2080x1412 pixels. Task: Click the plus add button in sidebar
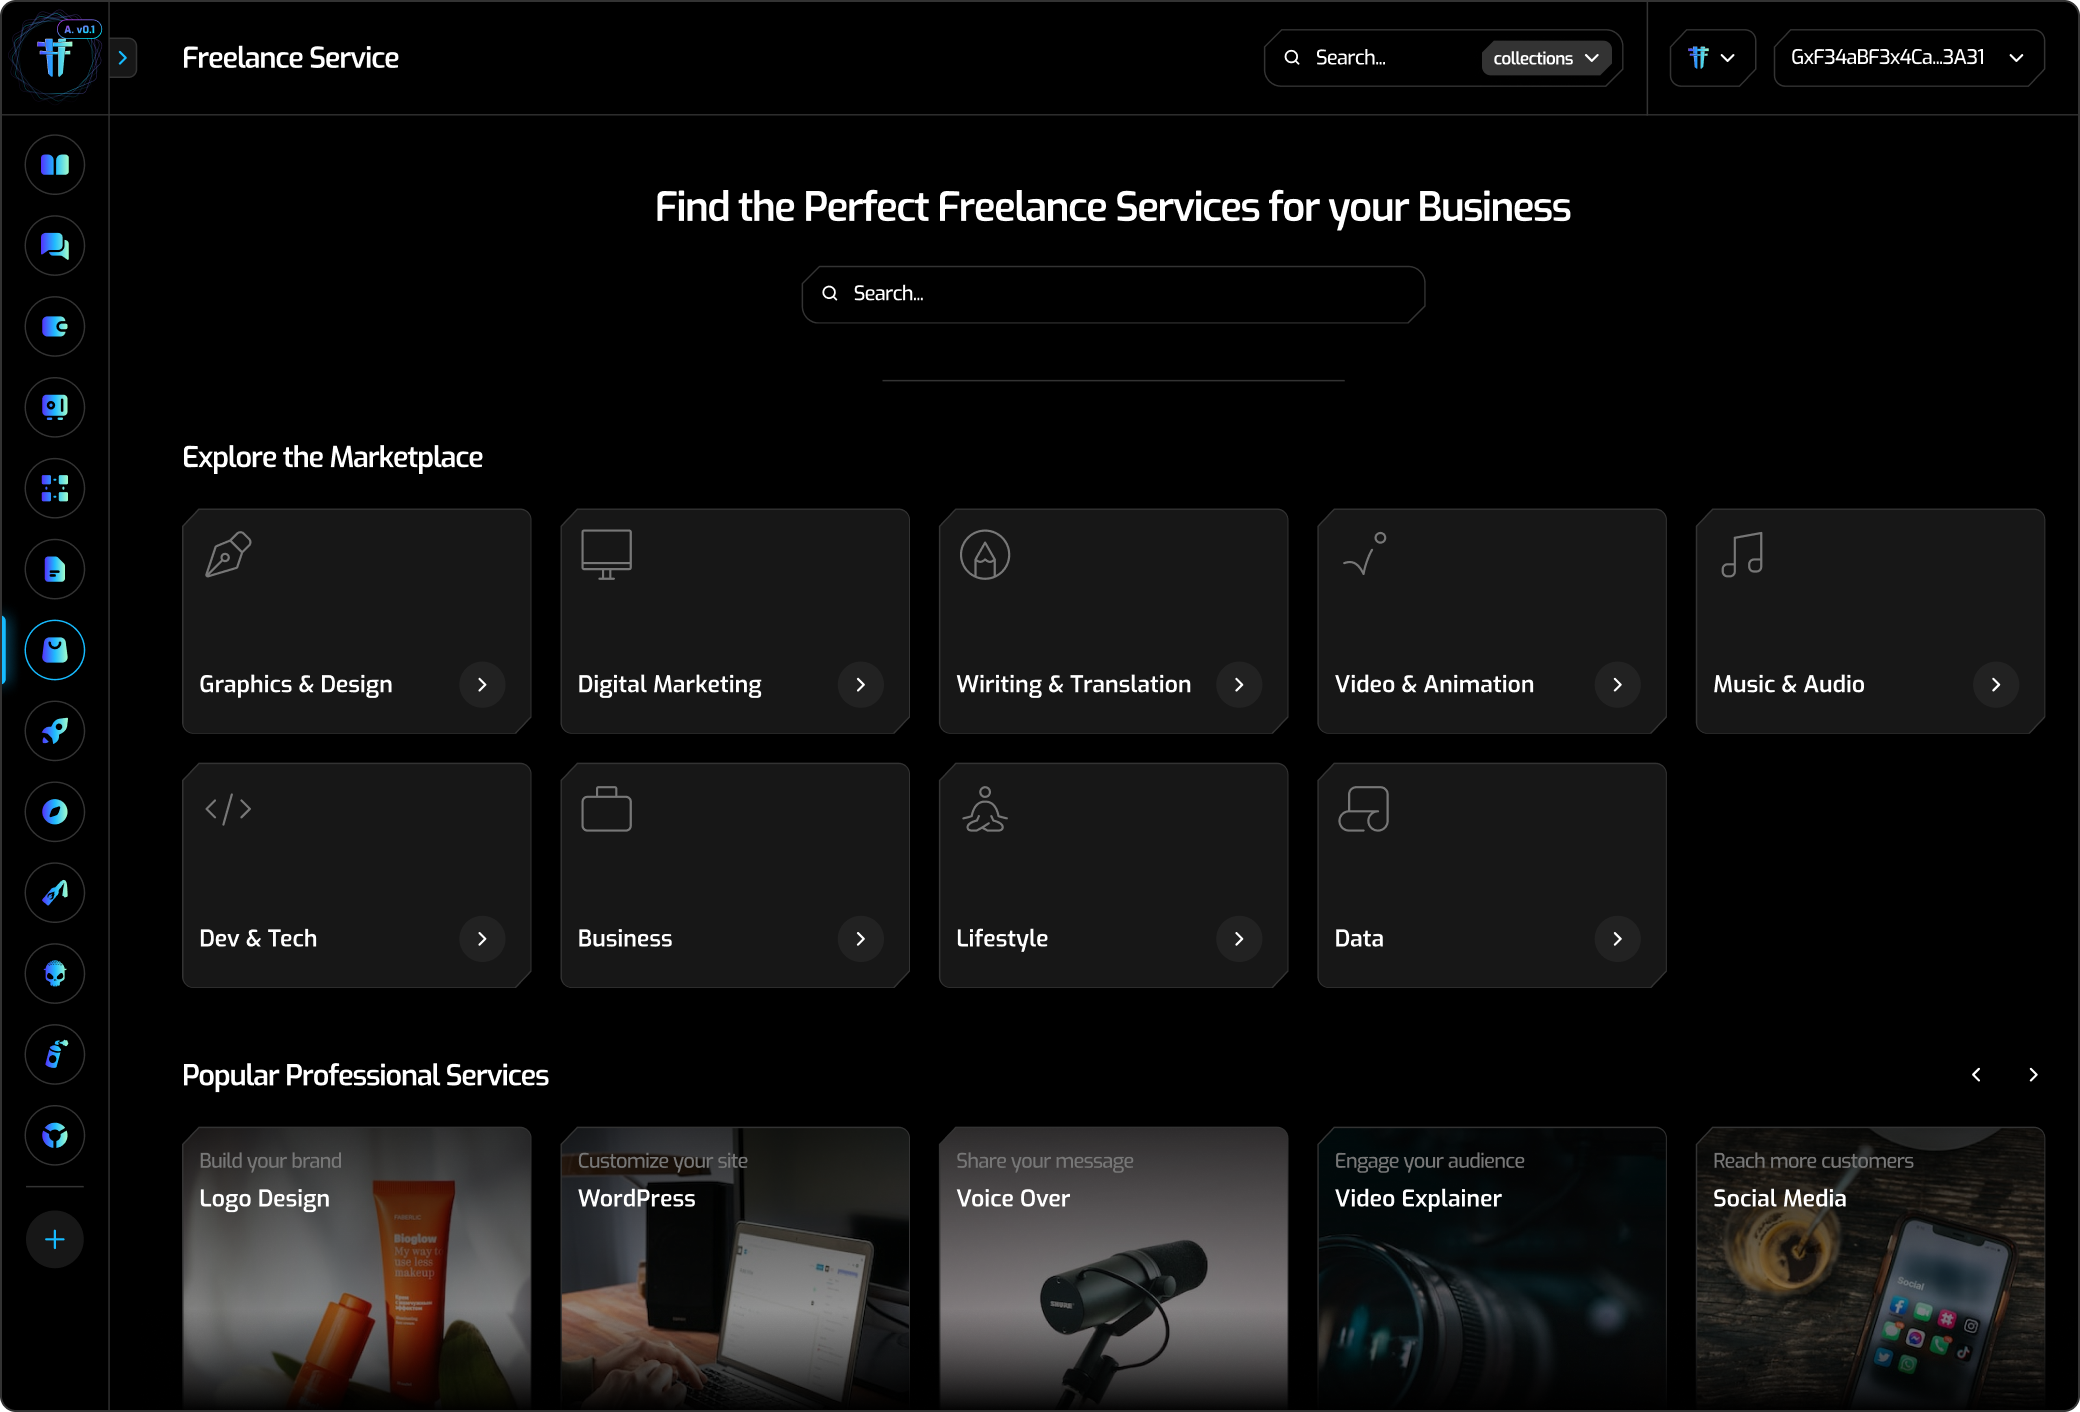click(x=55, y=1240)
